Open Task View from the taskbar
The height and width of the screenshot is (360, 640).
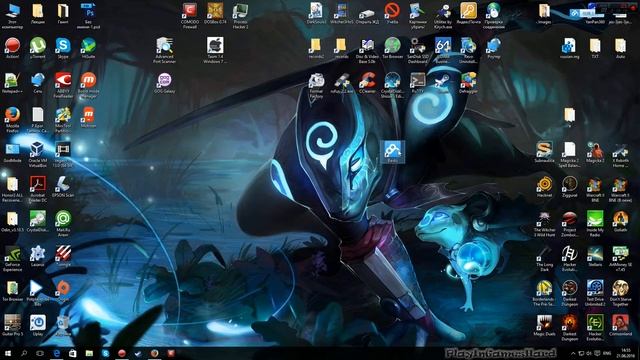pyautogui.click(x=40, y=353)
